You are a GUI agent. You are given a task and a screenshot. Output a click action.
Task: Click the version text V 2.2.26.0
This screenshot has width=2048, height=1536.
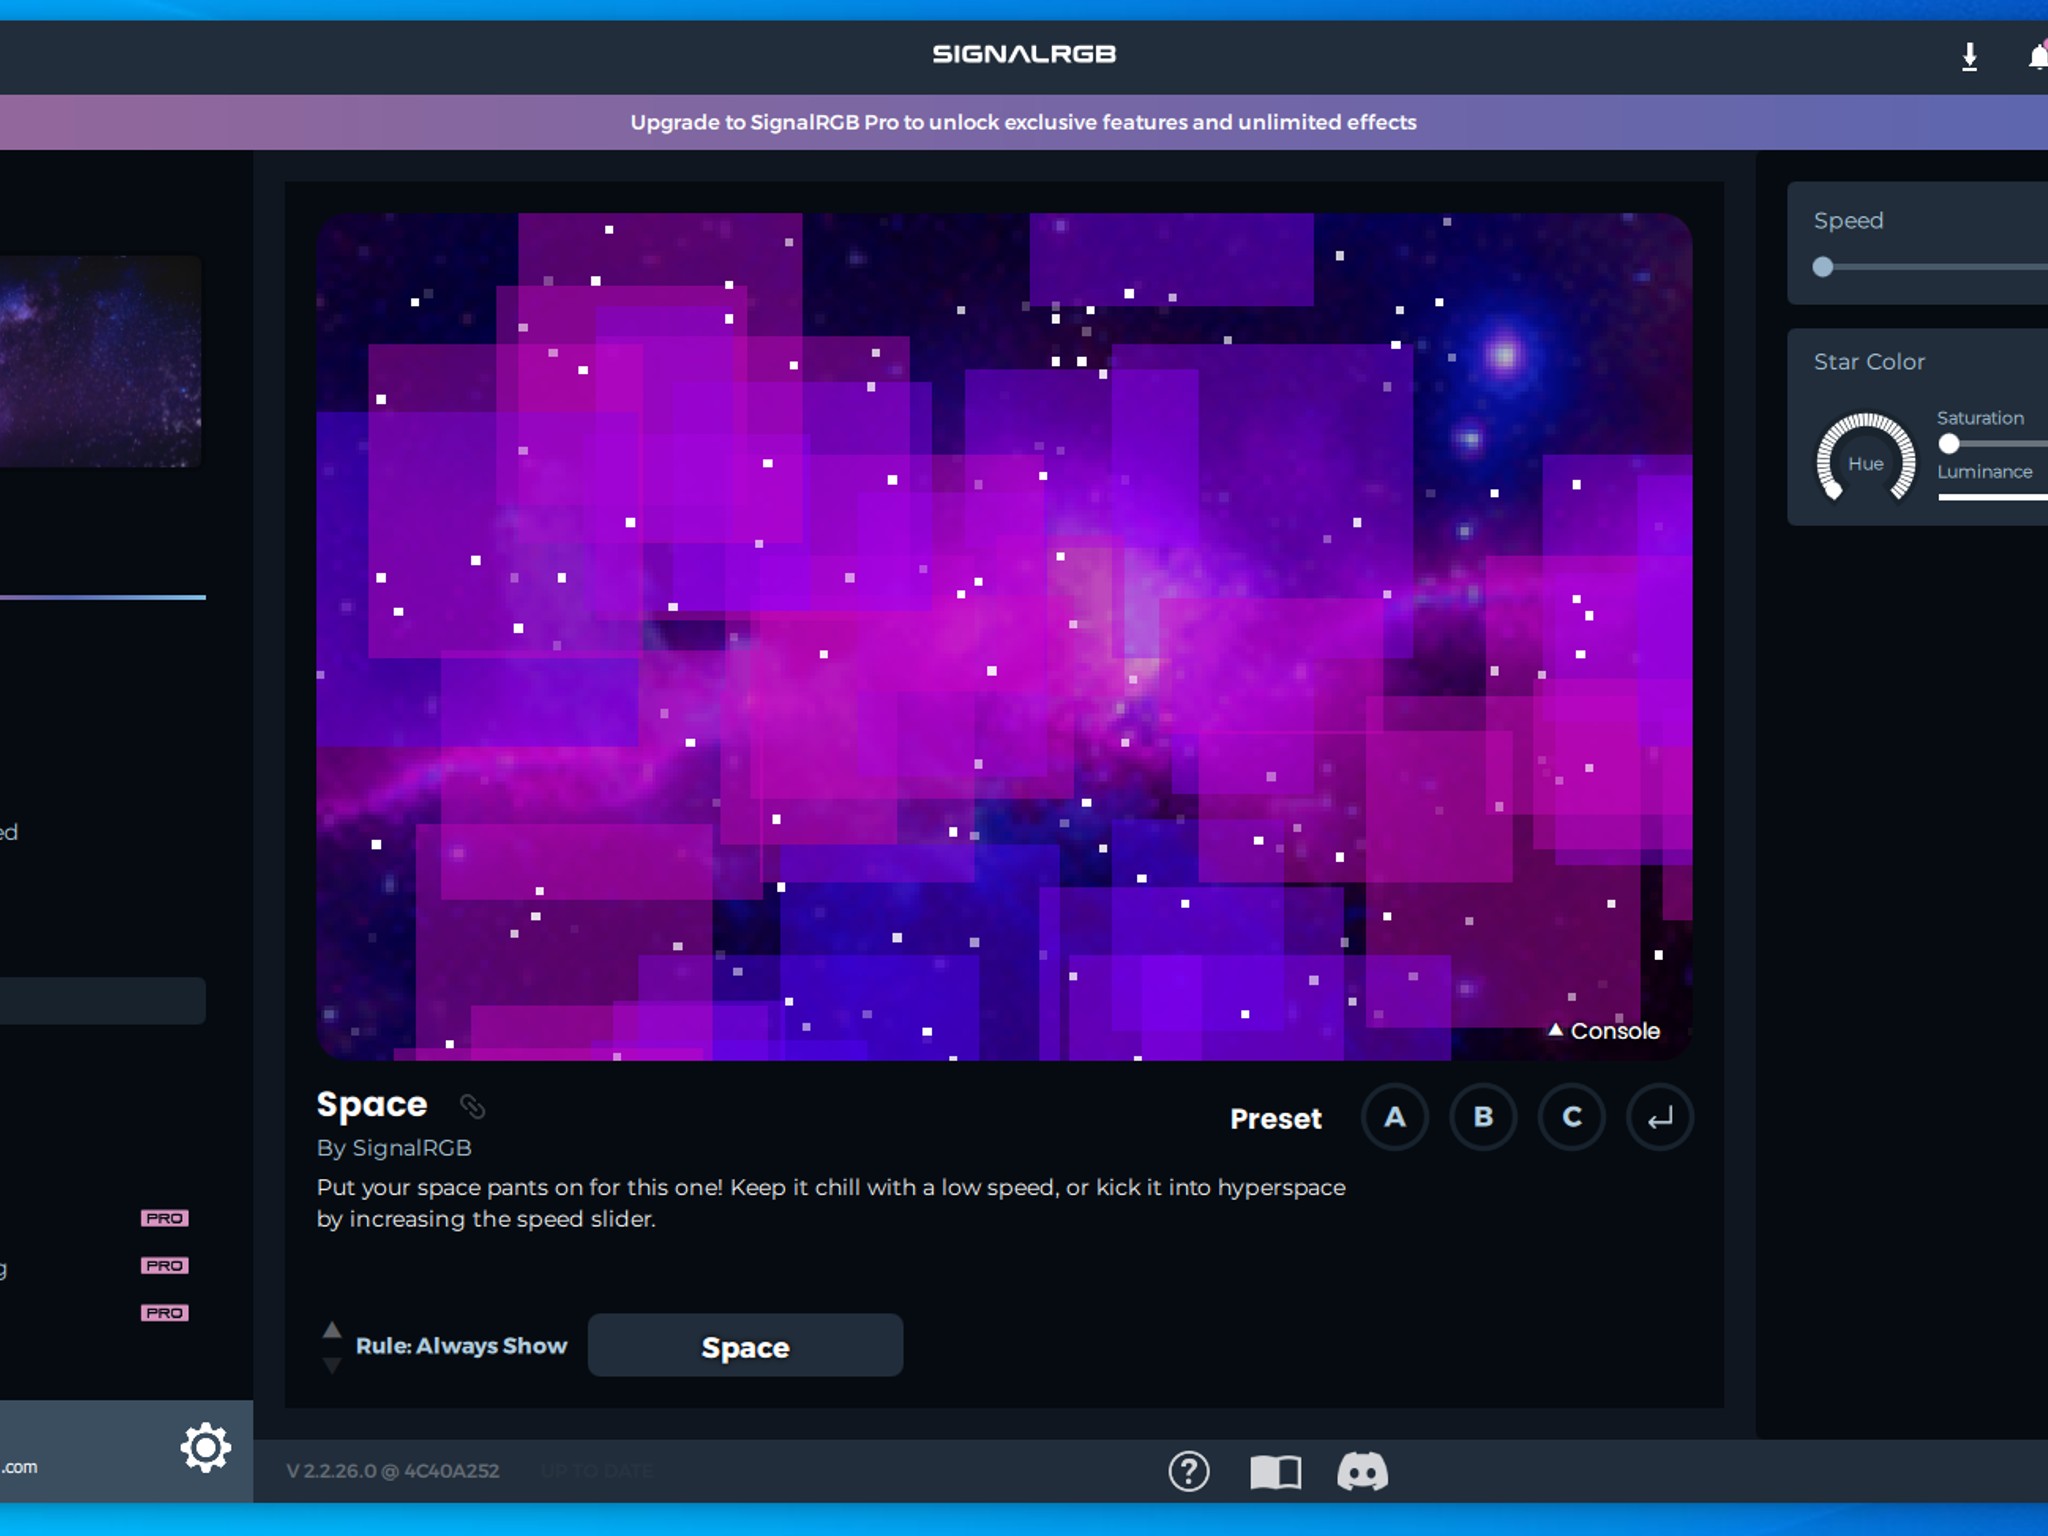(392, 1471)
